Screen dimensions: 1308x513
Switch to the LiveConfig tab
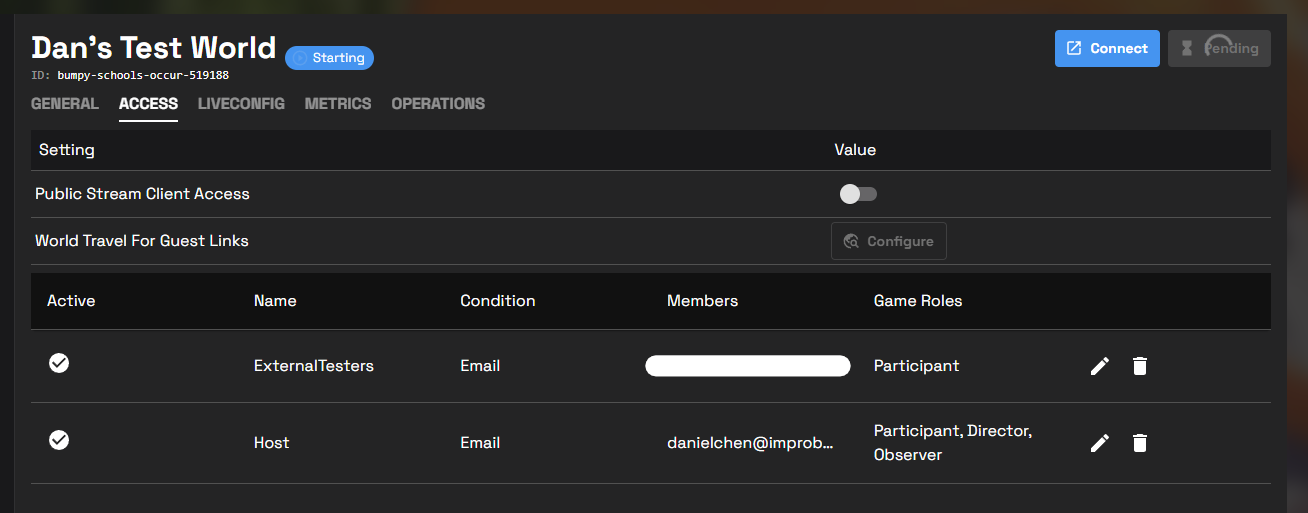(x=241, y=104)
